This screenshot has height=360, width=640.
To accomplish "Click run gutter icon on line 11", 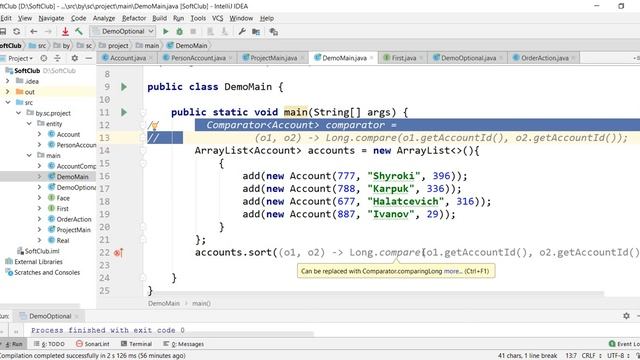I will tap(124, 112).
